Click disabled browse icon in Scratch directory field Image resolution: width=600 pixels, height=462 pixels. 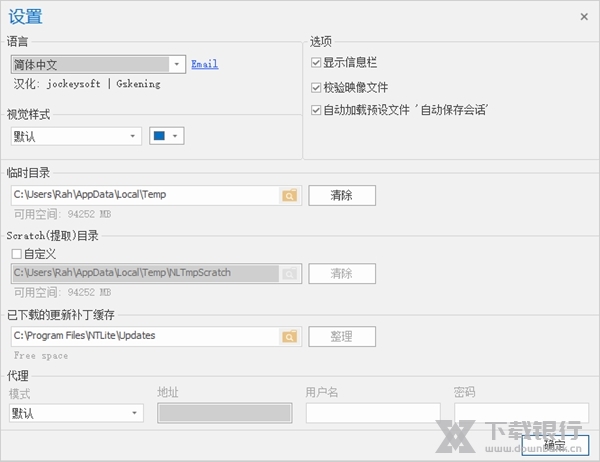[290, 273]
